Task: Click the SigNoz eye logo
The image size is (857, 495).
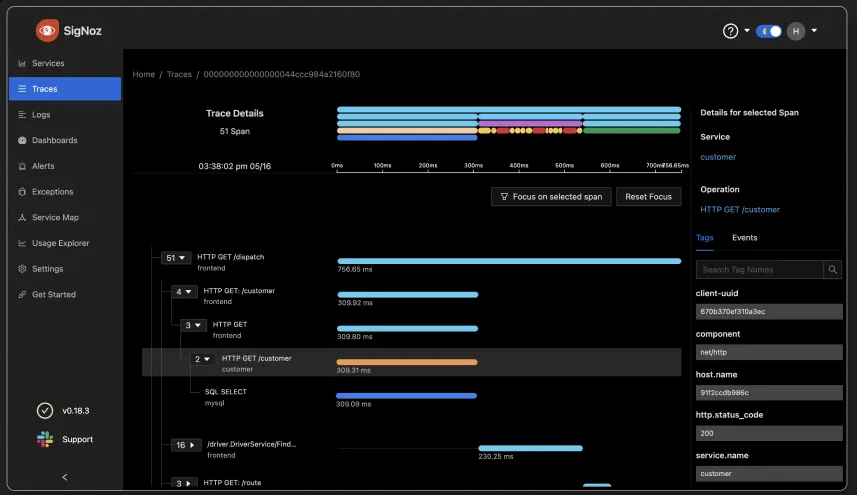Action: tap(47, 31)
